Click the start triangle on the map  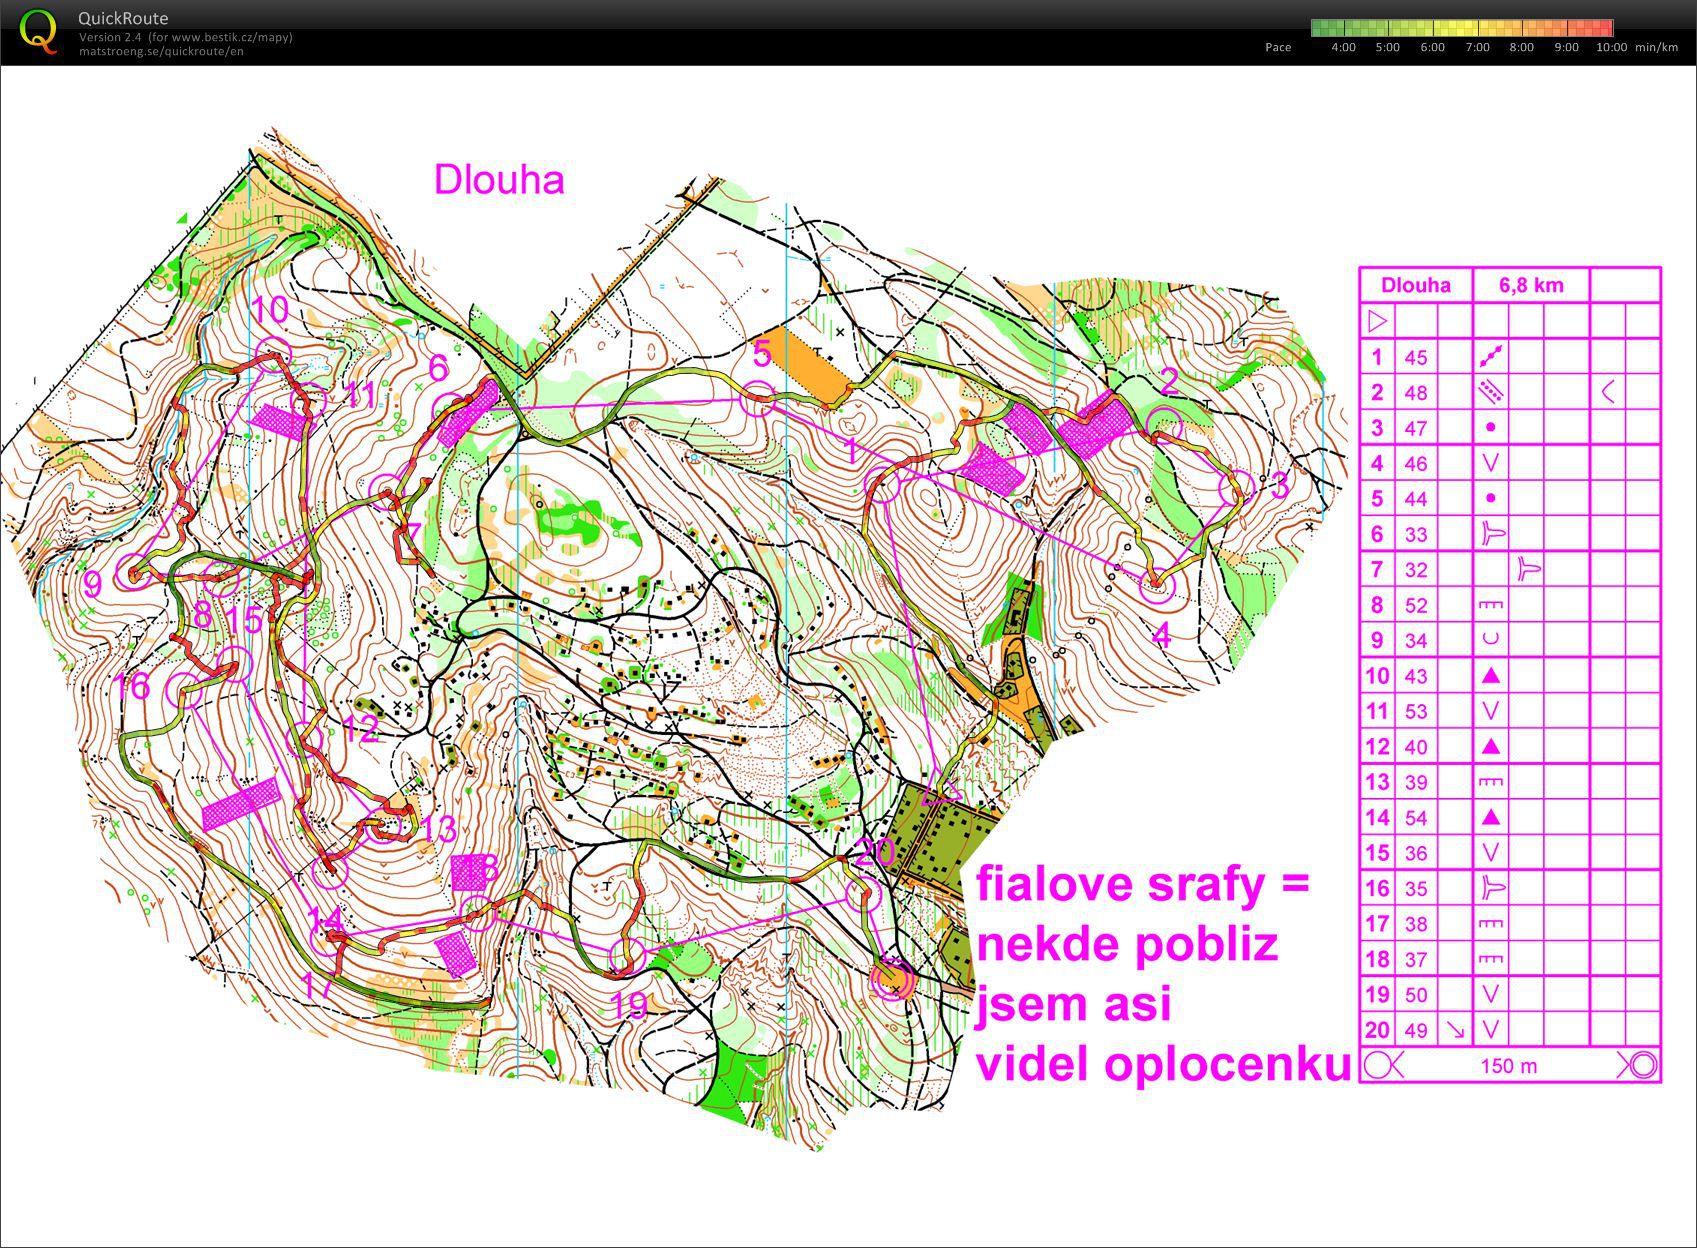[942, 789]
